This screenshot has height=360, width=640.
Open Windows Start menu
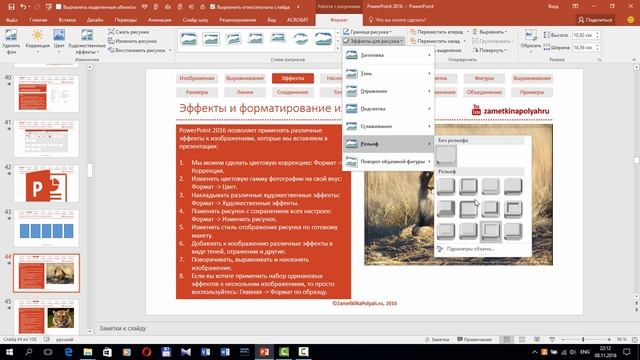(x=9, y=352)
